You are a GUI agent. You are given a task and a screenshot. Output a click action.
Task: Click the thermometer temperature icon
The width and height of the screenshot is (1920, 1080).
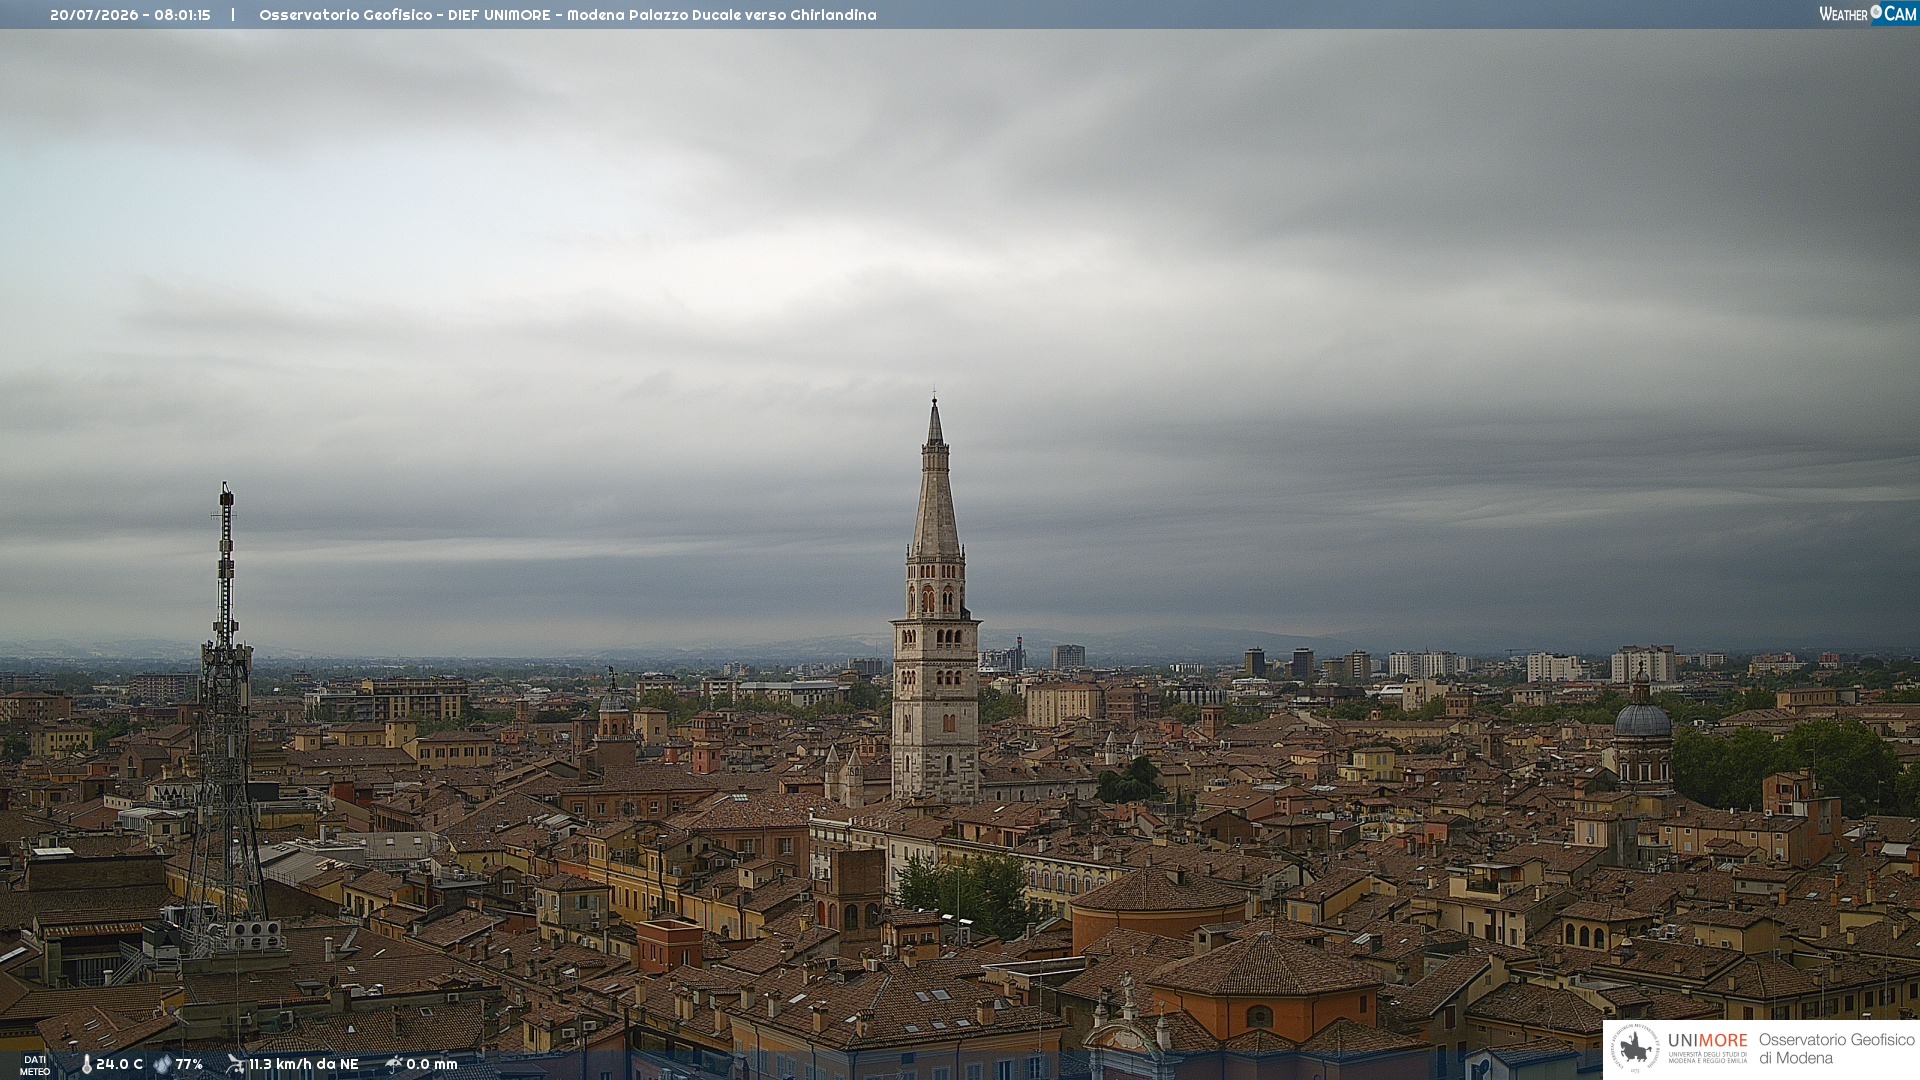[x=86, y=1064]
